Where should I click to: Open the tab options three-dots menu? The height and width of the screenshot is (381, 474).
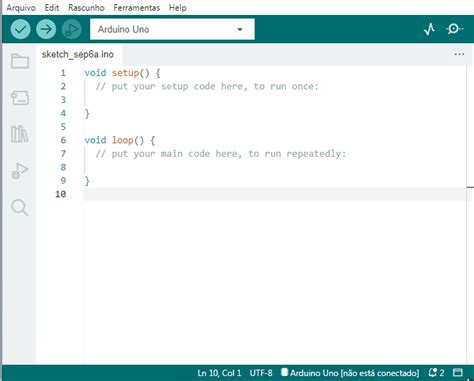click(x=459, y=54)
